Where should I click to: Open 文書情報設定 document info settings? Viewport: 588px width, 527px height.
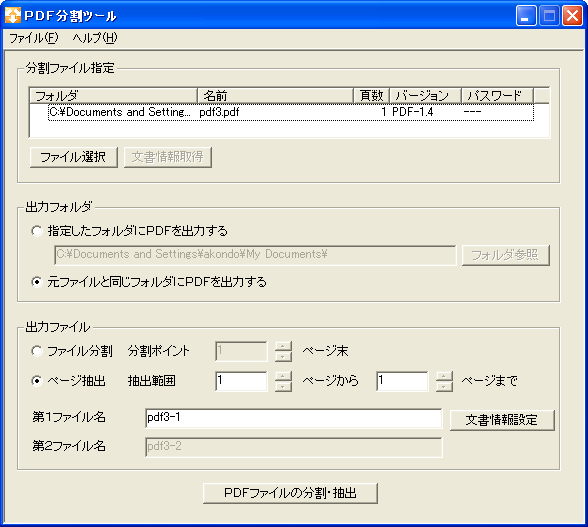(502, 420)
